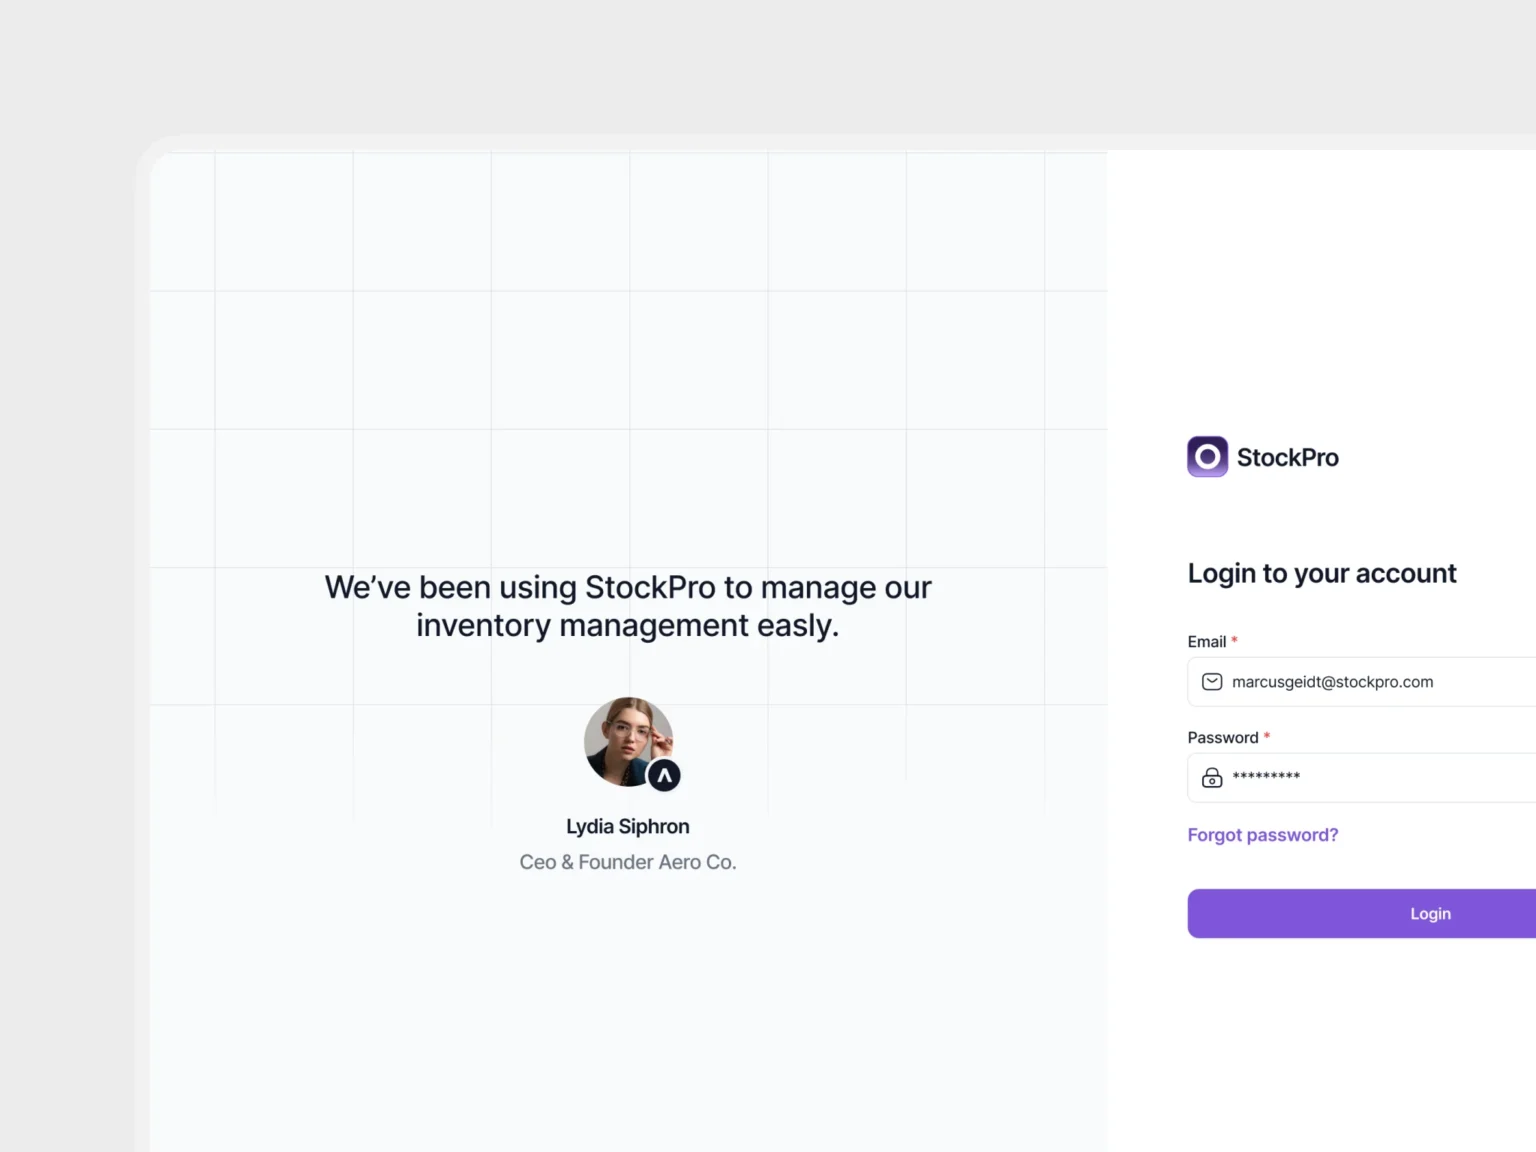Click the StockPro brand name text
The width and height of the screenshot is (1536, 1152).
click(x=1287, y=458)
